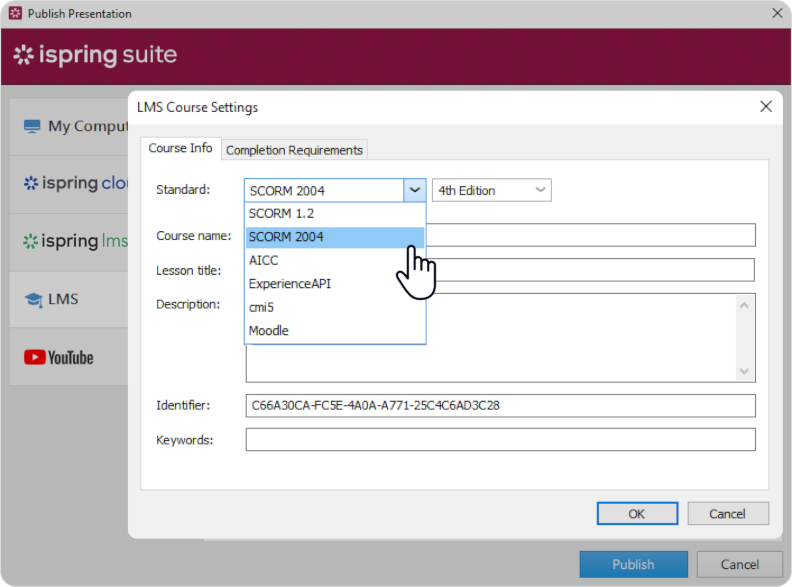Image resolution: width=792 pixels, height=587 pixels.
Task: Click the iSpring Suite logo in header
Action: click(95, 55)
